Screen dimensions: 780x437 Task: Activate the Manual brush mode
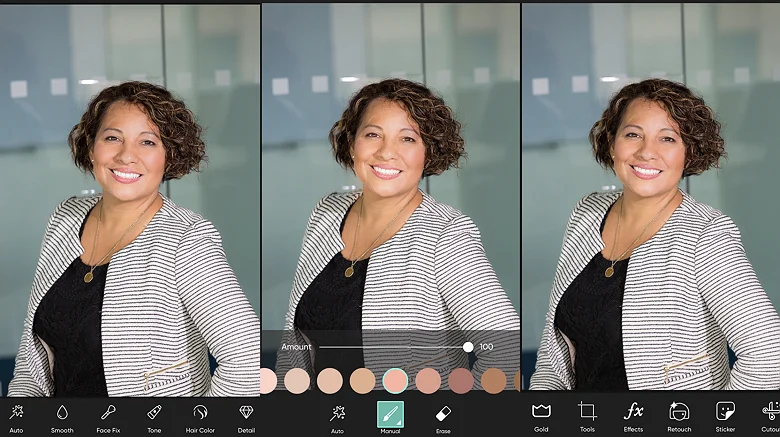click(x=390, y=415)
